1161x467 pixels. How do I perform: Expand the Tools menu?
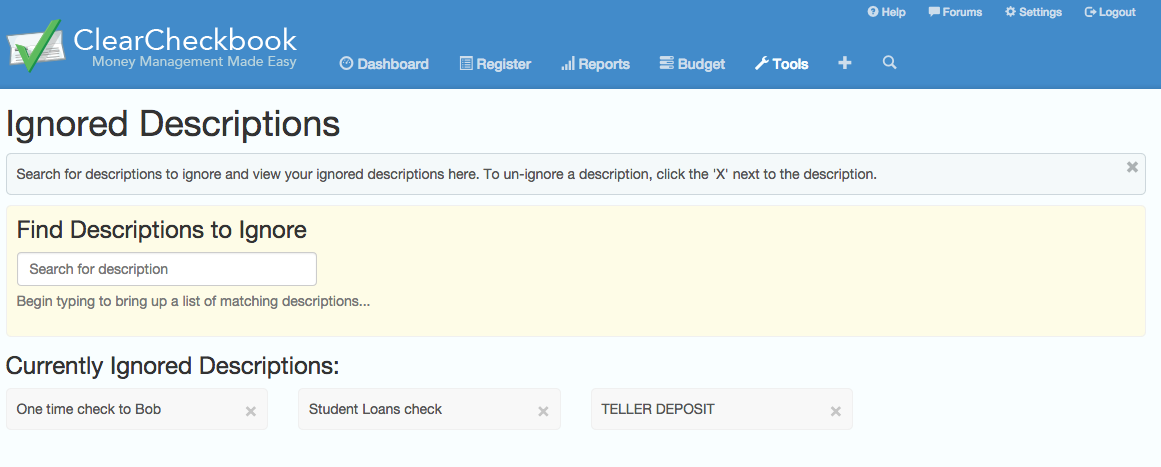pyautogui.click(x=781, y=64)
